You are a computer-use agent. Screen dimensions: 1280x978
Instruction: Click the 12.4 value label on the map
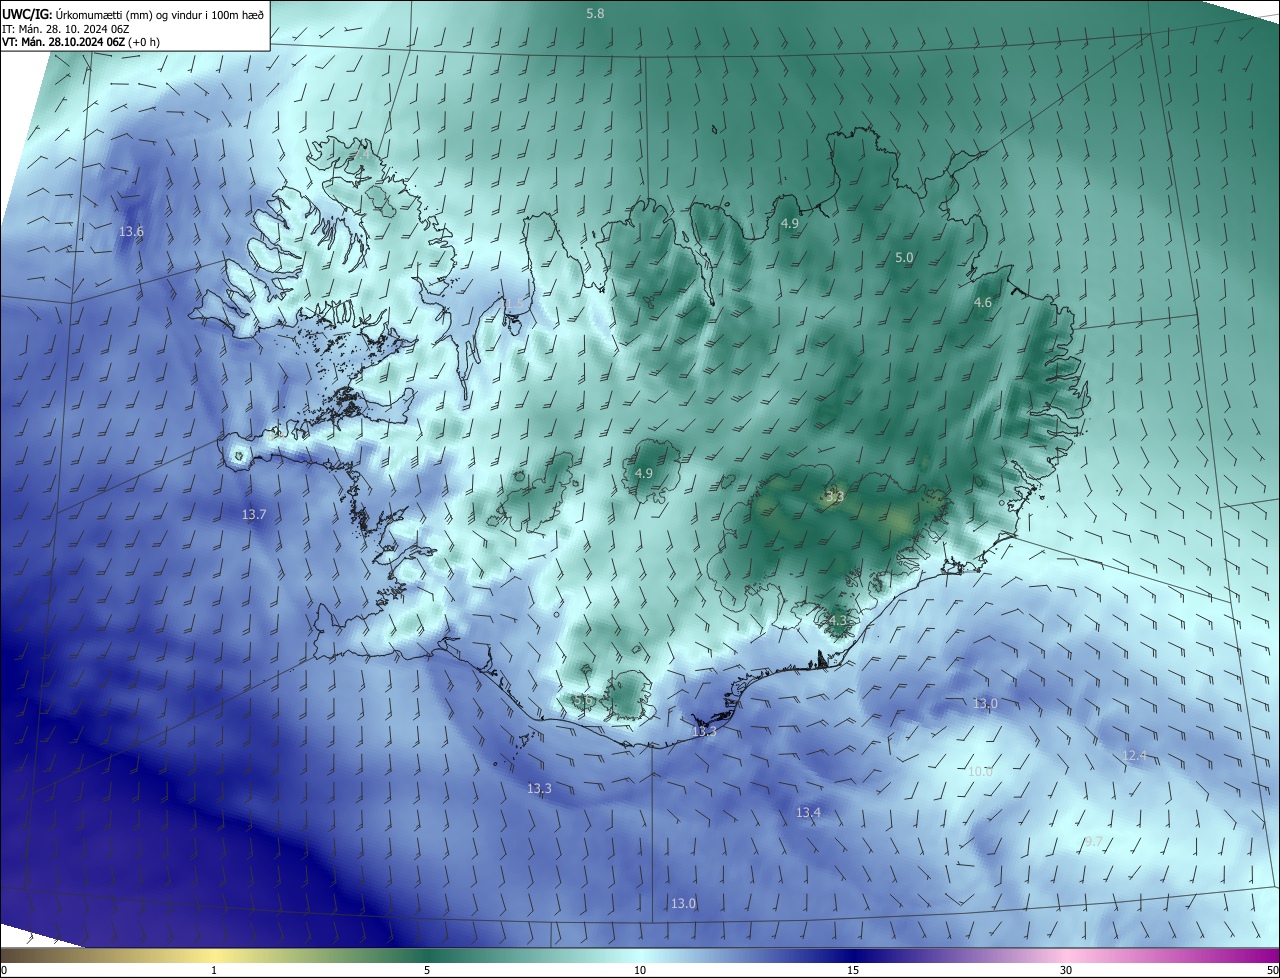tap(1135, 755)
